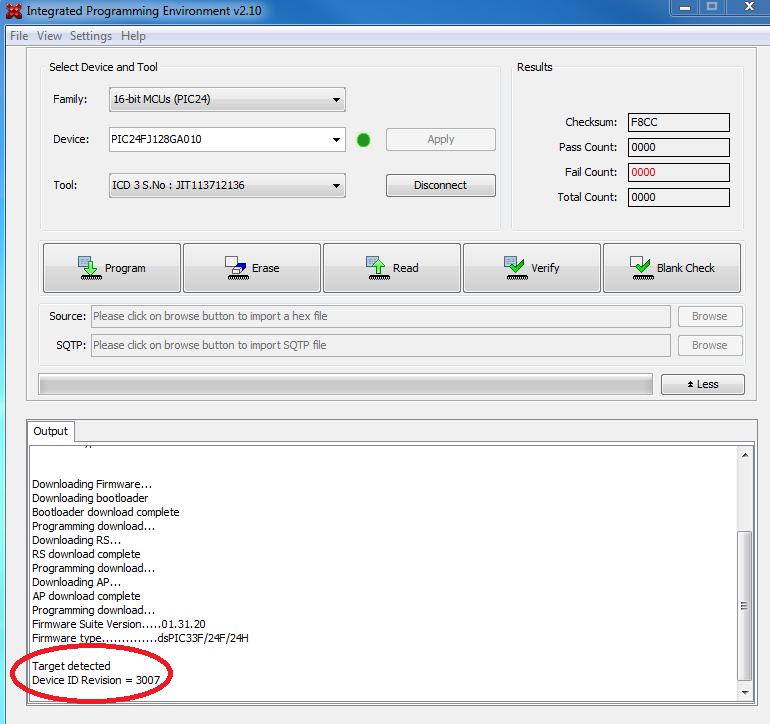Open the File menu
This screenshot has height=724, width=770.
pyautogui.click(x=19, y=36)
